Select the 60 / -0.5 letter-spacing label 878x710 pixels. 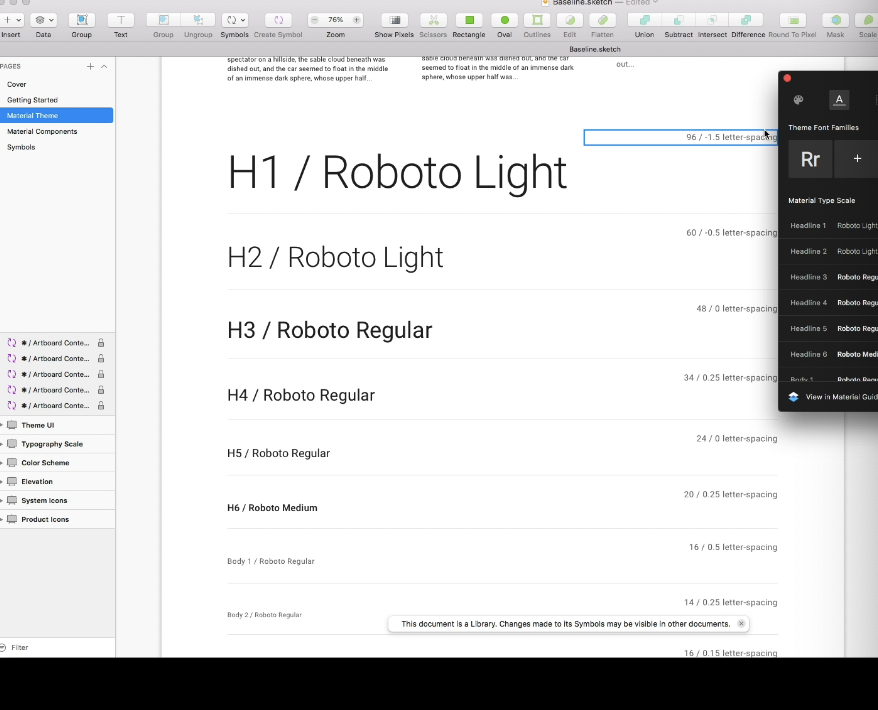(731, 233)
